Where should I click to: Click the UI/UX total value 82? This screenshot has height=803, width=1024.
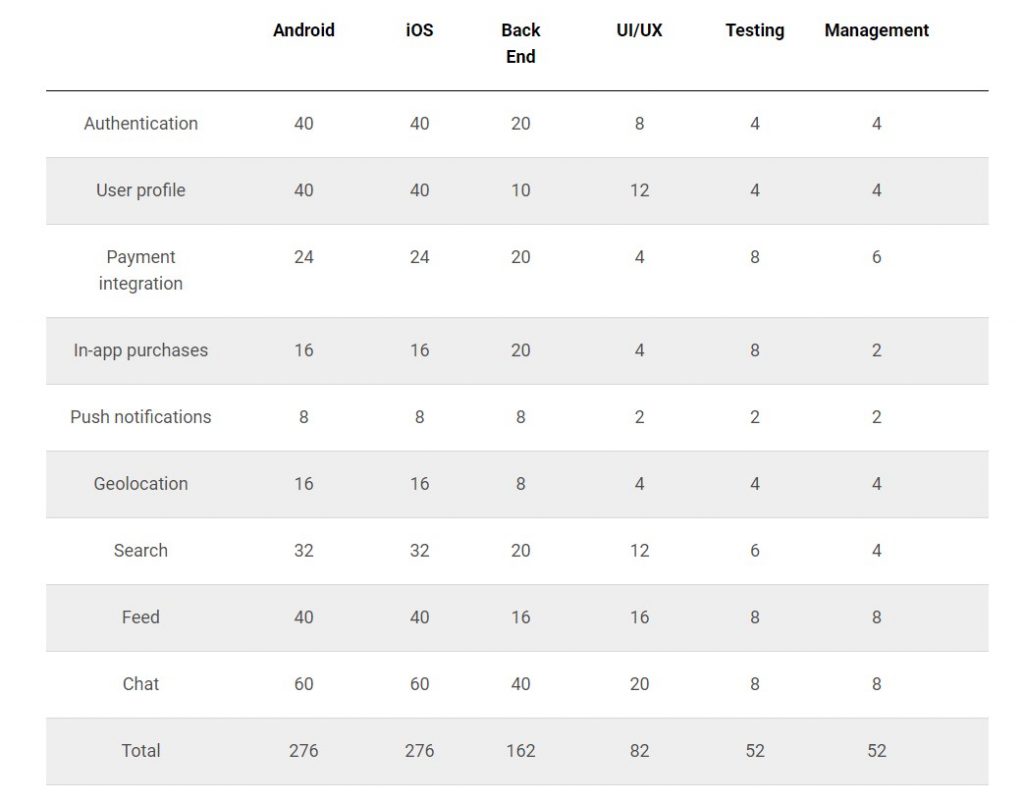point(639,751)
